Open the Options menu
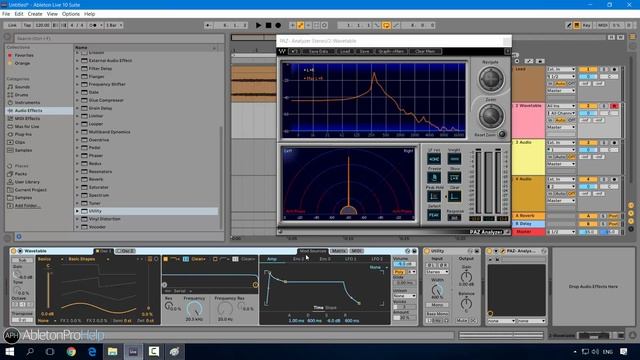The height and width of the screenshot is (360, 640). (x=71, y=14)
